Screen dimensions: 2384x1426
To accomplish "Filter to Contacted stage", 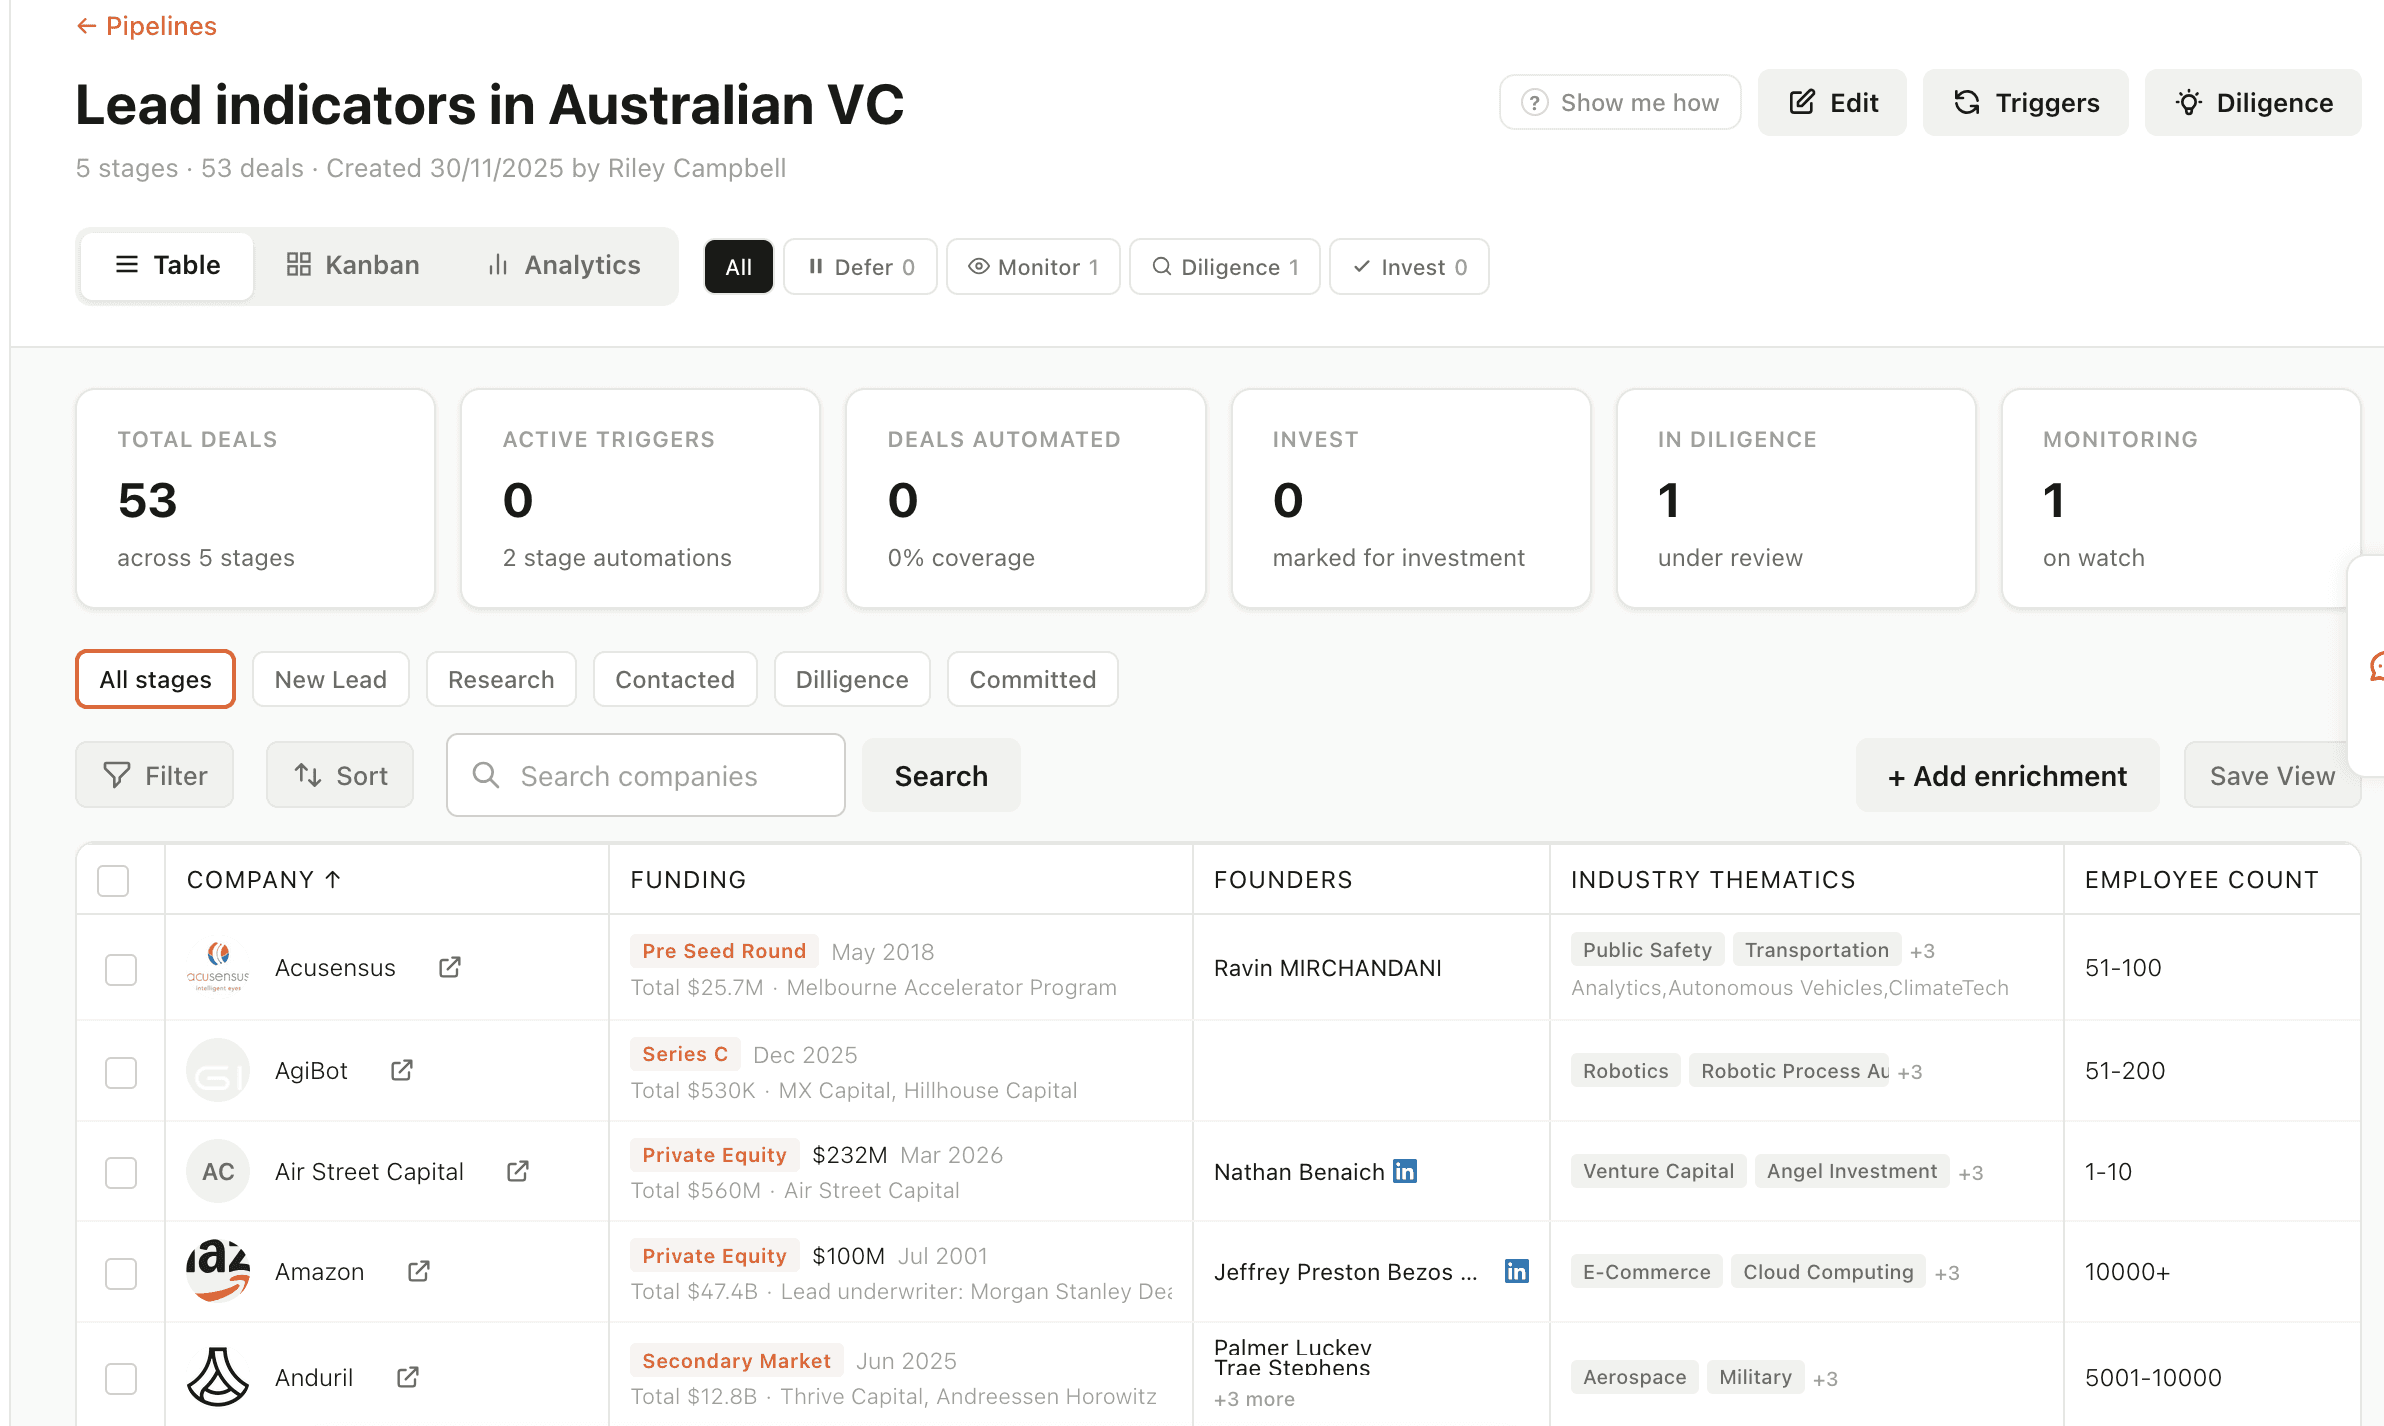I will pyautogui.click(x=675, y=679).
